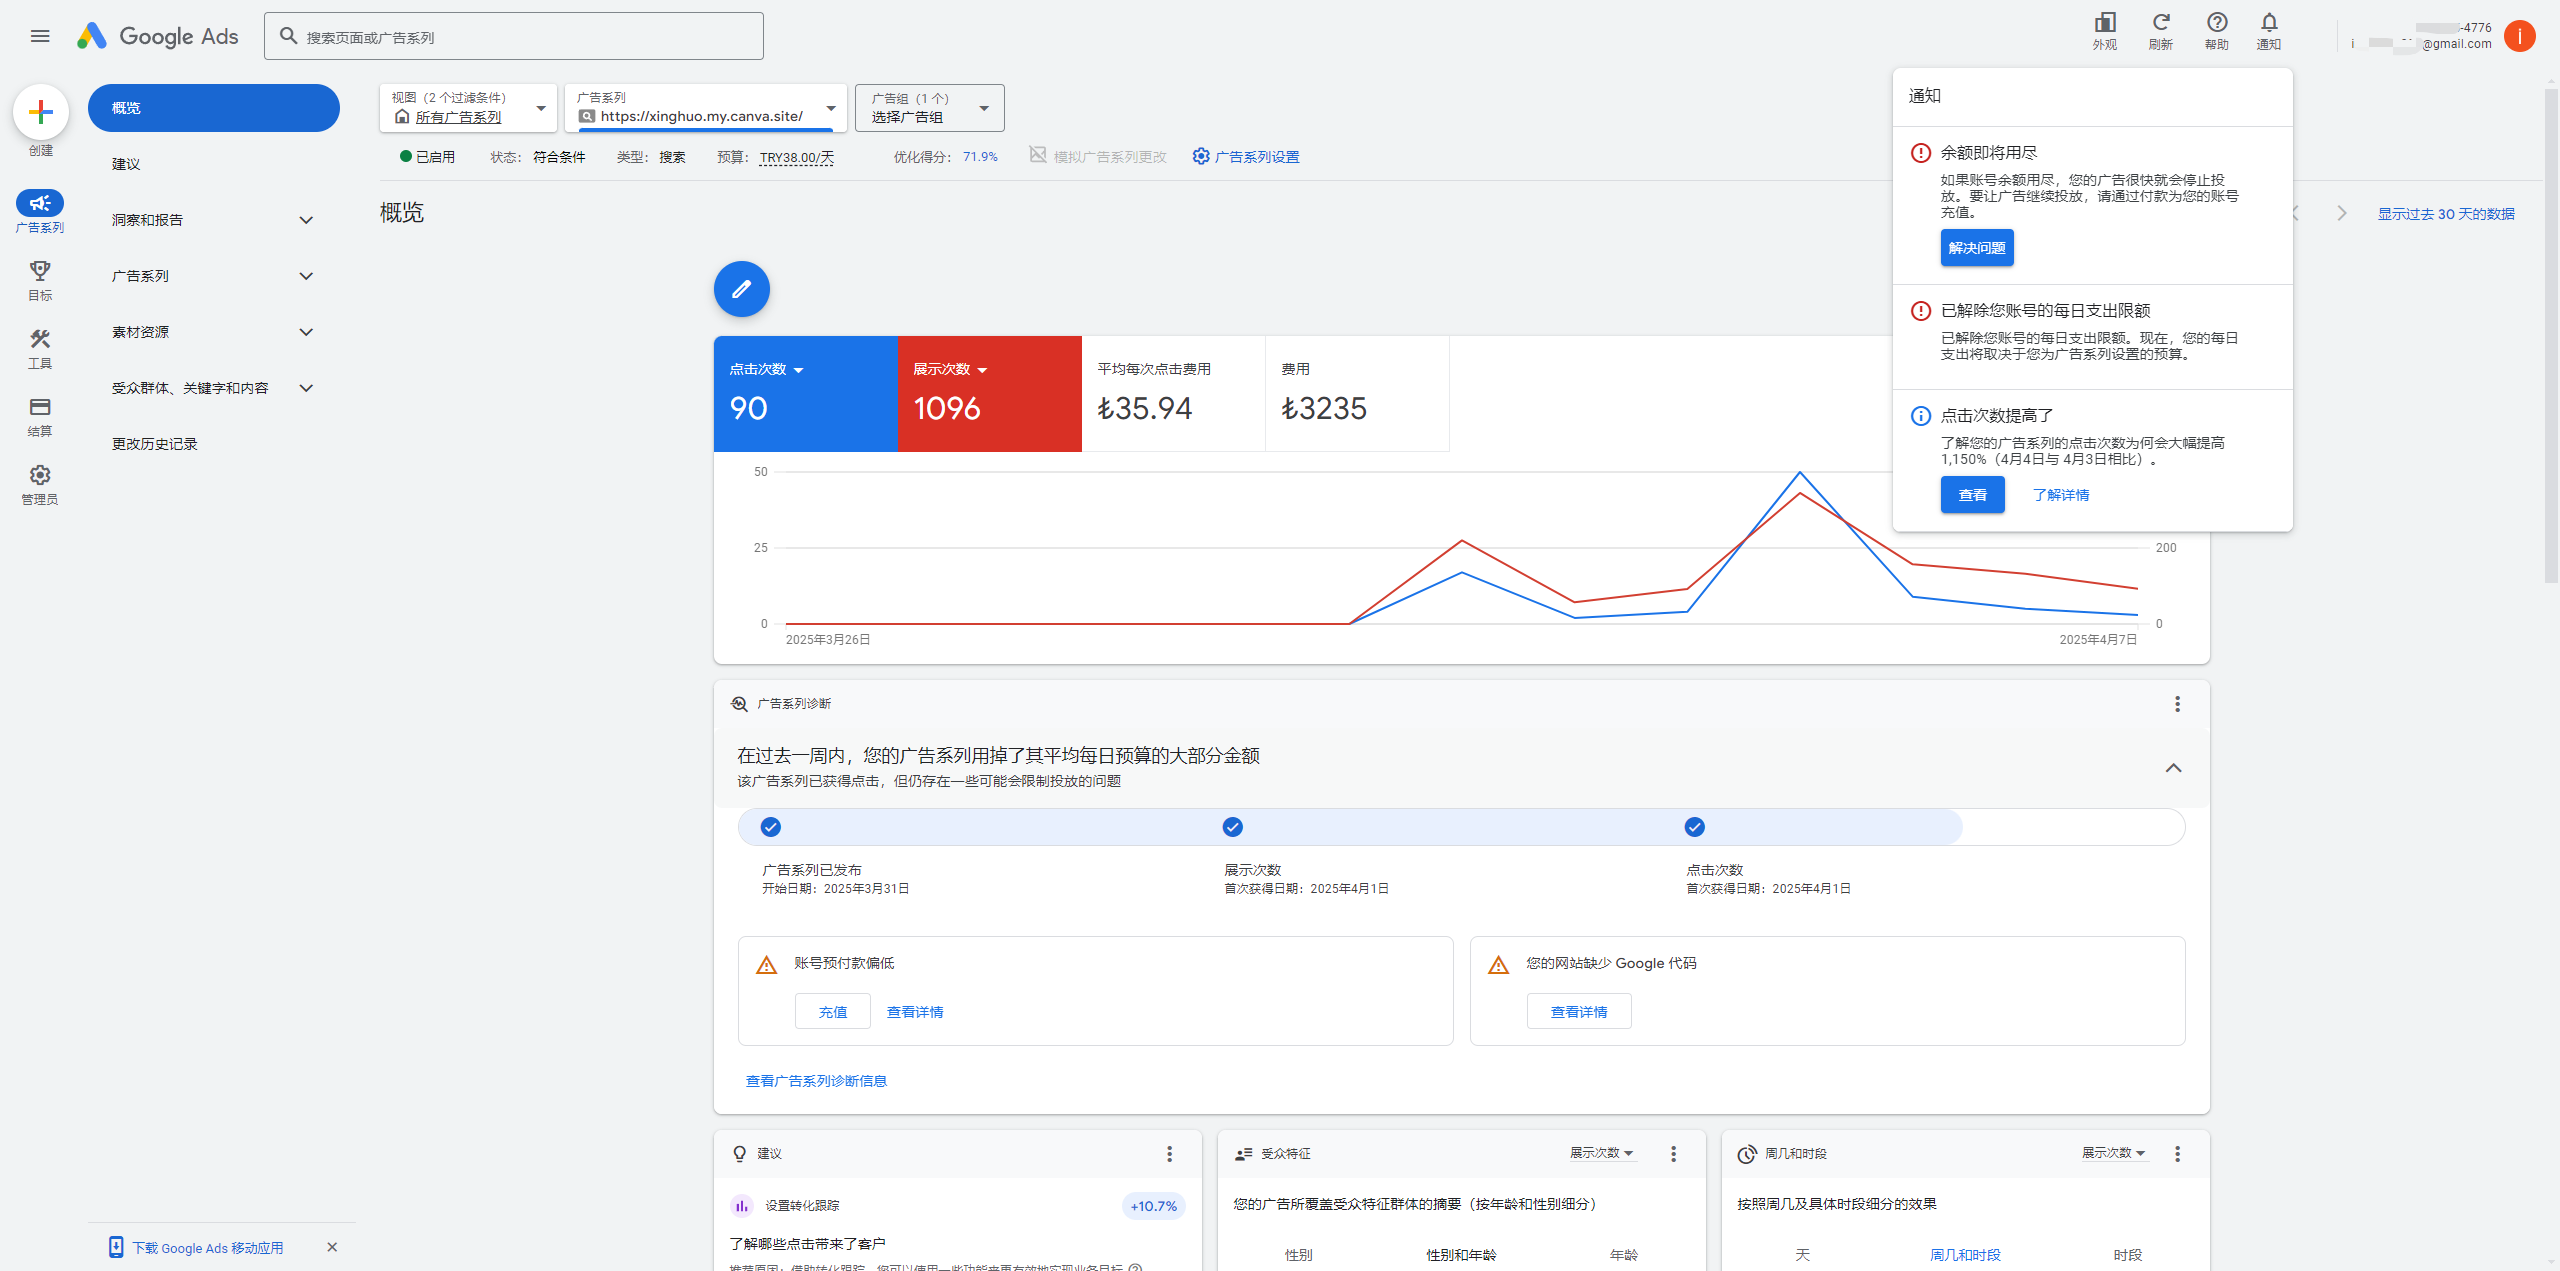Click the search pages or campaigns field
Image resolution: width=2560 pixels, height=1271 pixels.
pyautogui.click(x=514, y=36)
